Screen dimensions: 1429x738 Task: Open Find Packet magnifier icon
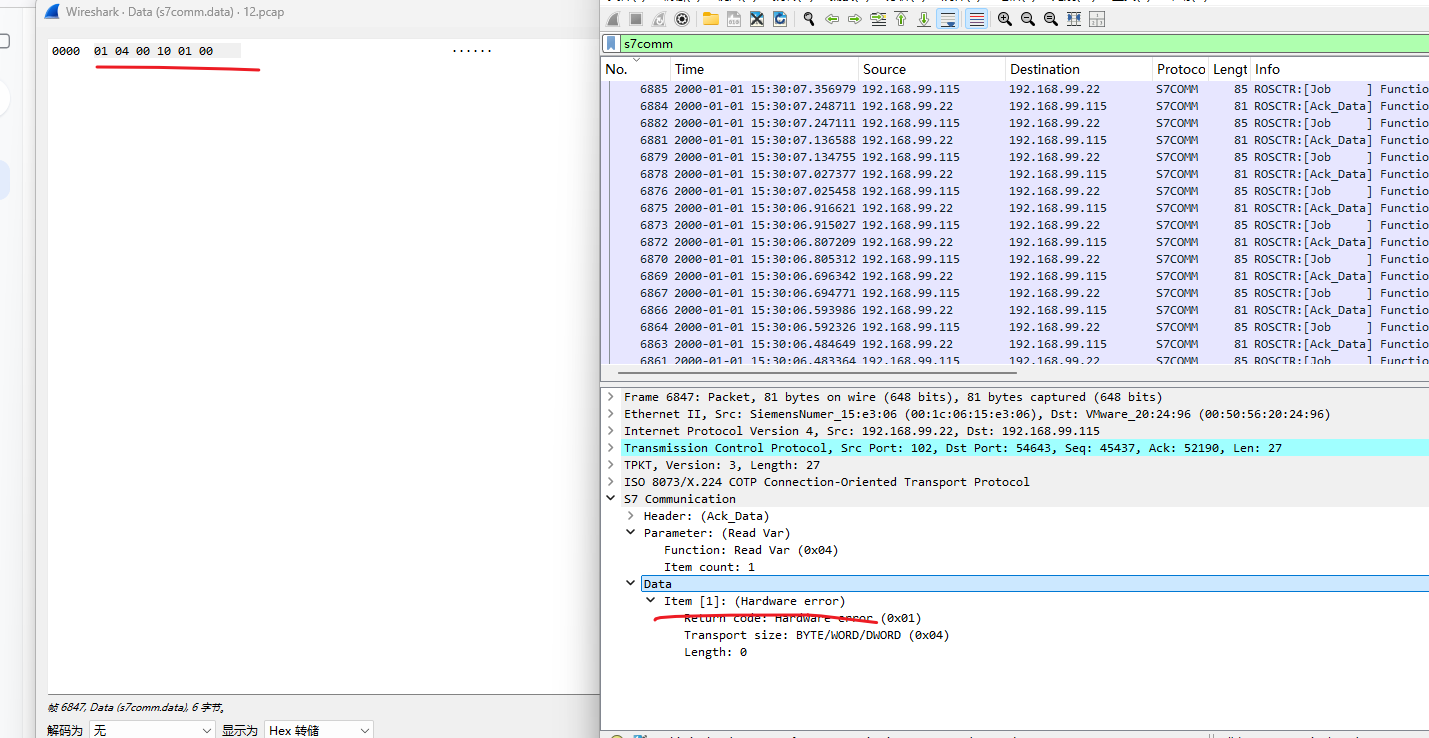tap(809, 19)
